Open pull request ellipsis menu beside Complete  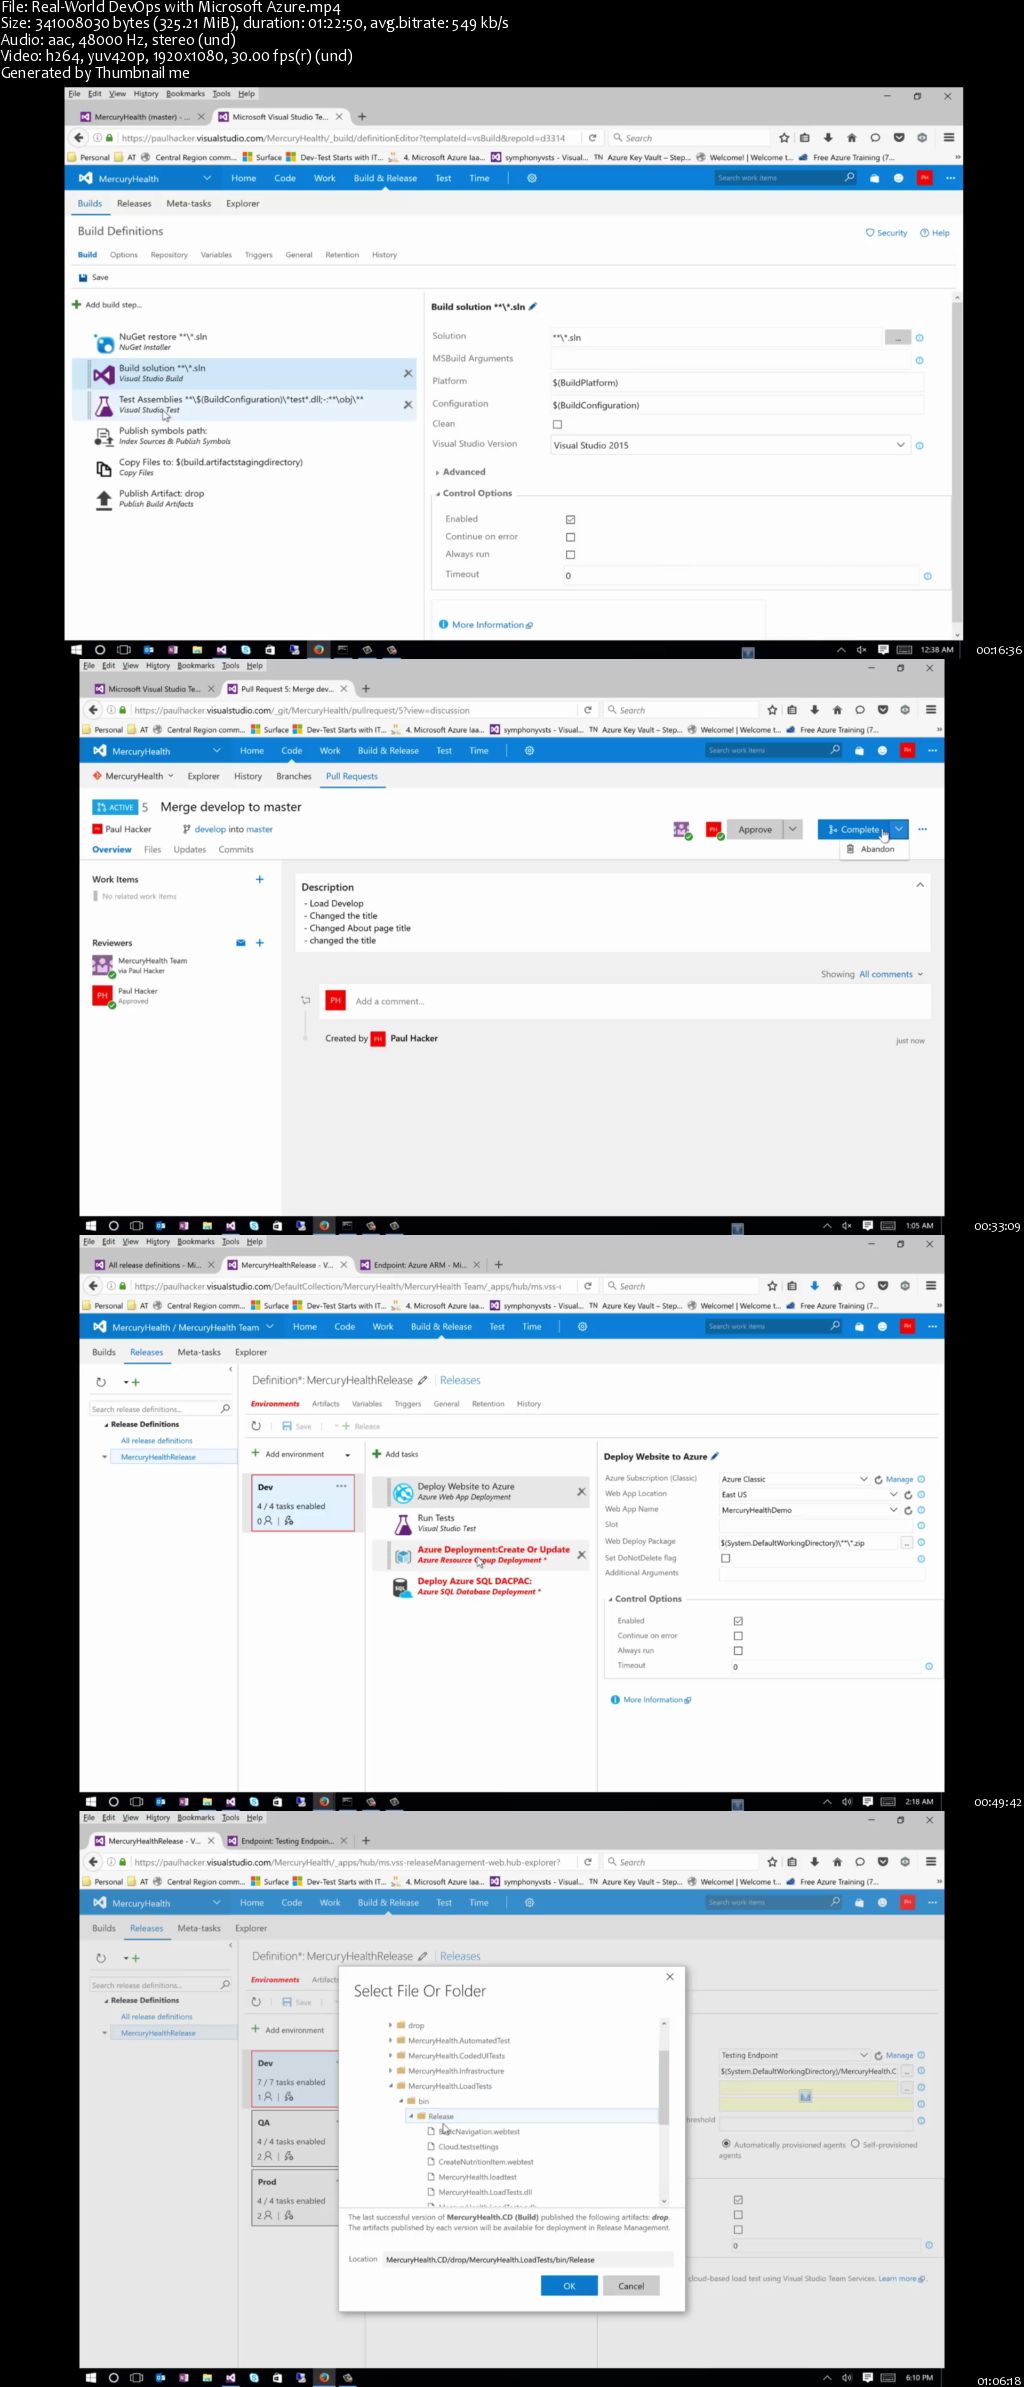tap(922, 829)
